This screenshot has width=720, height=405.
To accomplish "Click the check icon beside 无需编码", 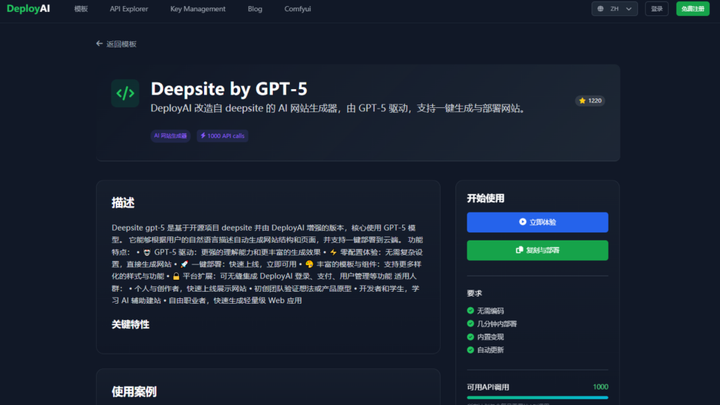I will coord(470,310).
